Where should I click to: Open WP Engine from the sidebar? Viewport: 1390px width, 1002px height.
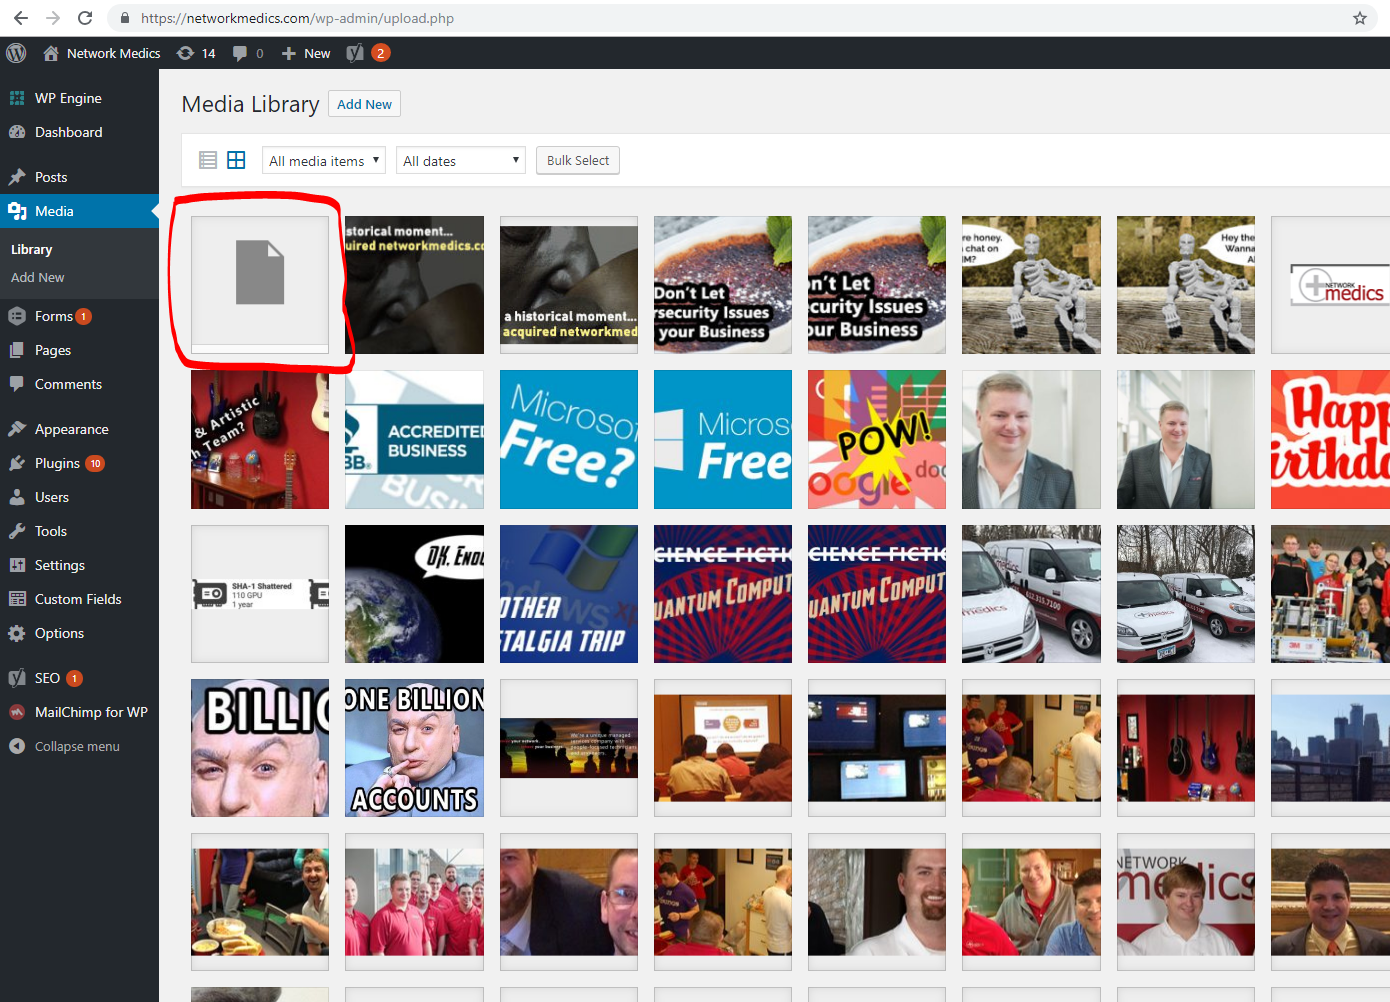[68, 98]
